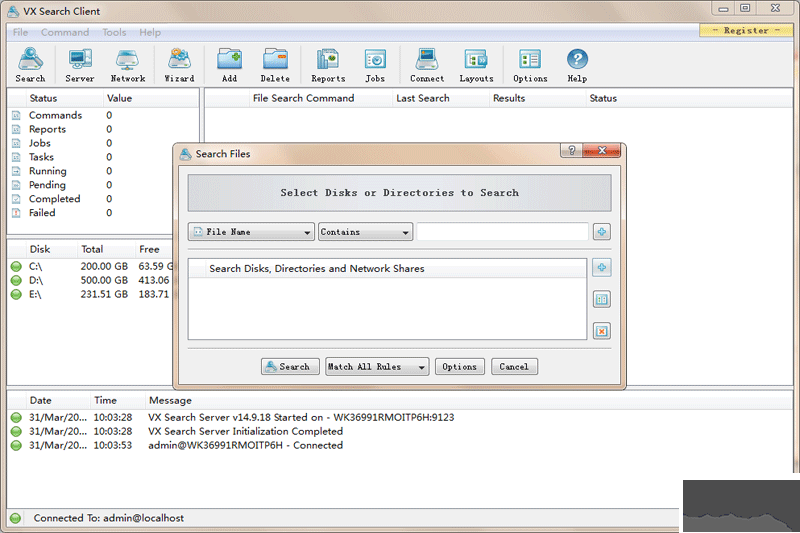Click the Delete toolbar icon

(275, 65)
